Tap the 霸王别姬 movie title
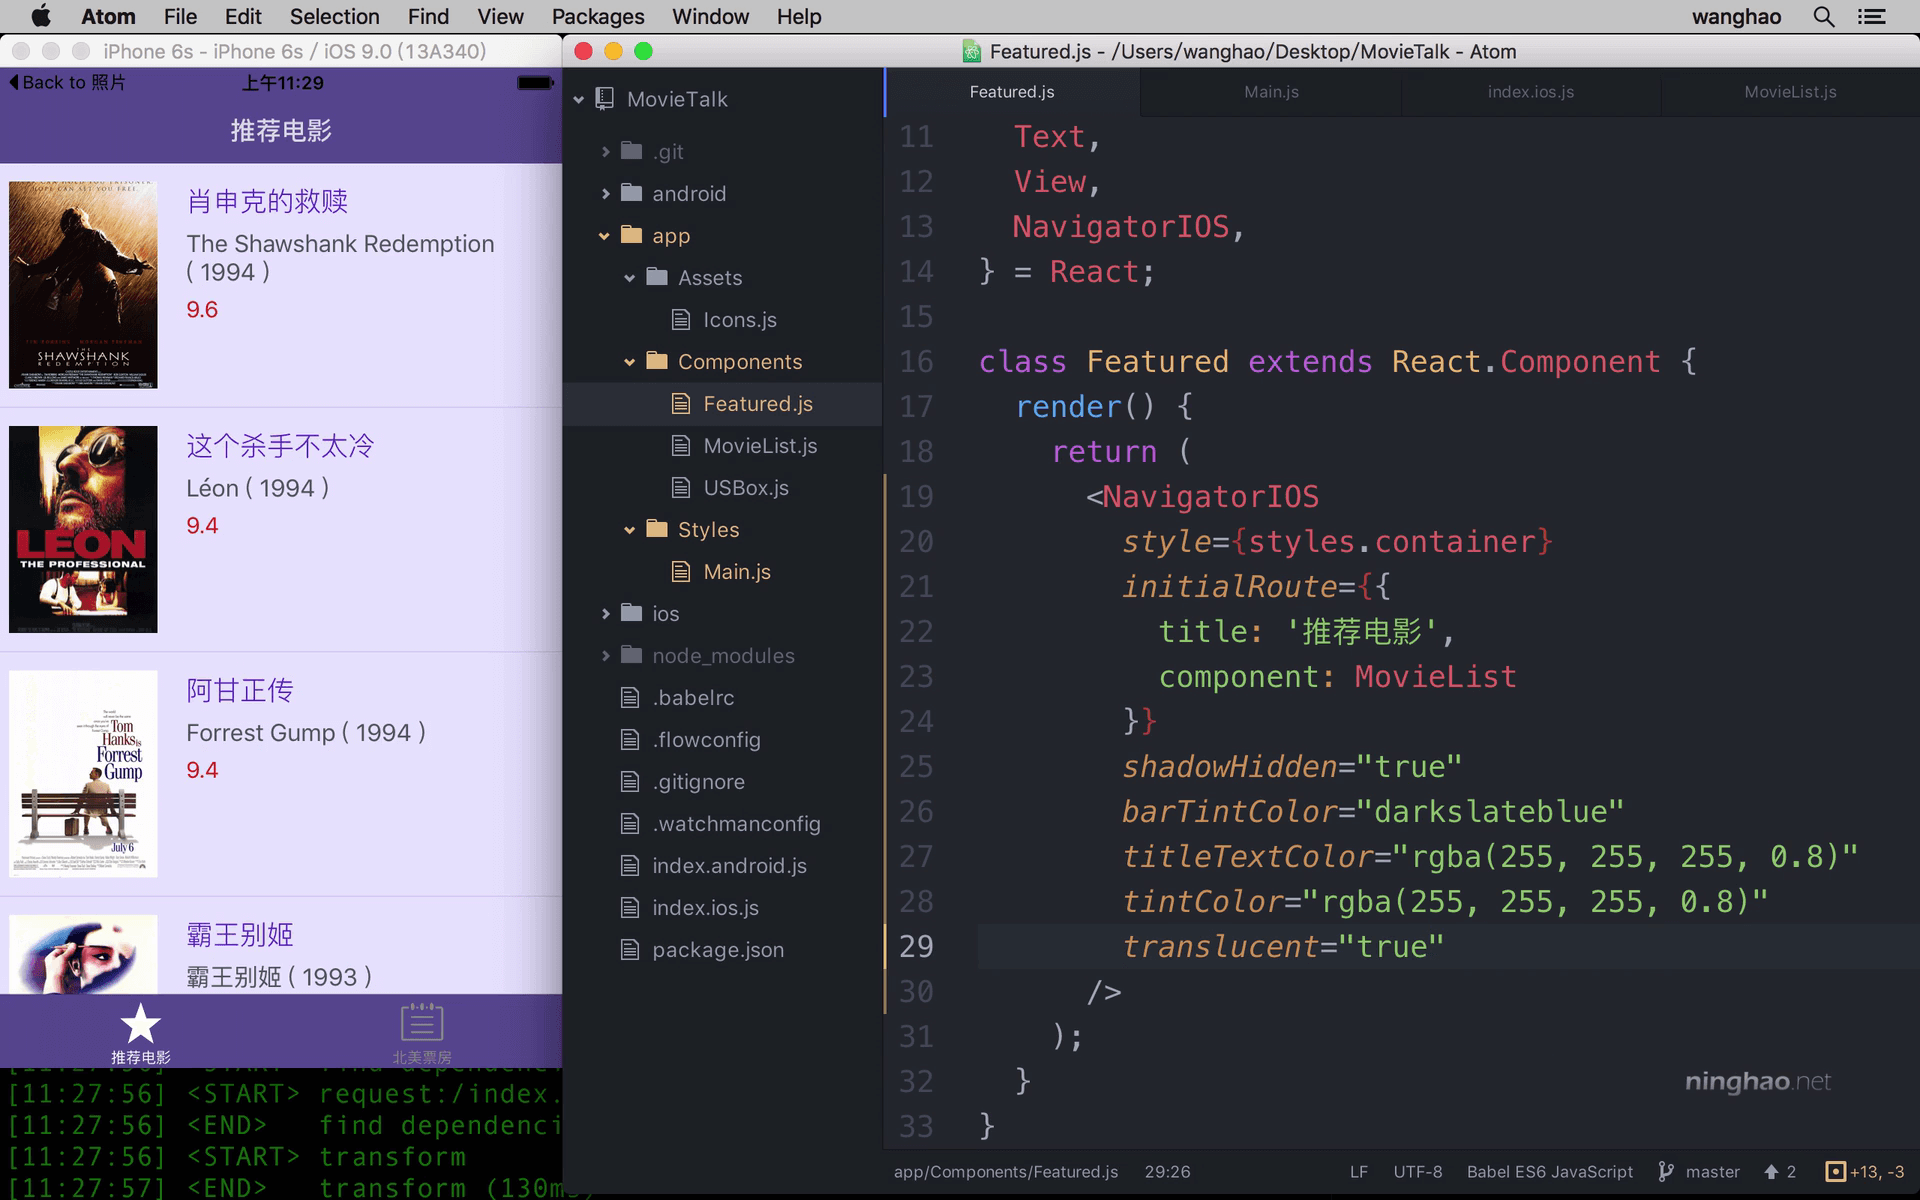This screenshot has height=1200, width=1920. [240, 935]
